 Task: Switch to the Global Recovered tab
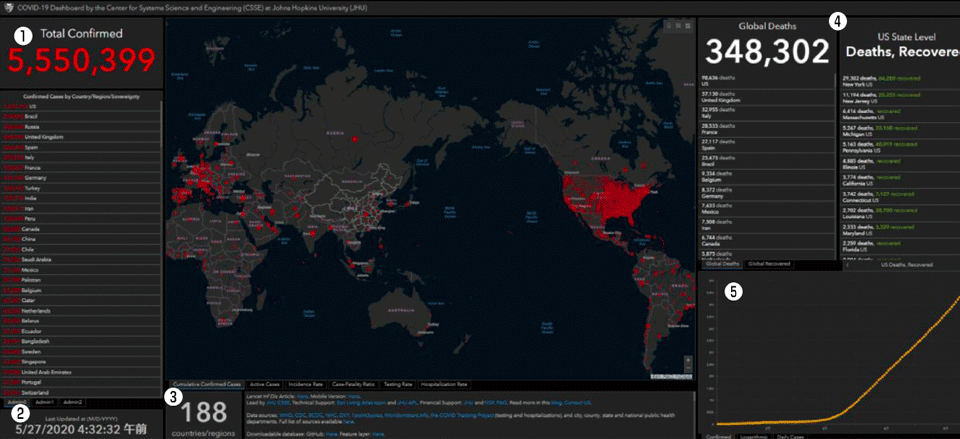click(x=768, y=264)
